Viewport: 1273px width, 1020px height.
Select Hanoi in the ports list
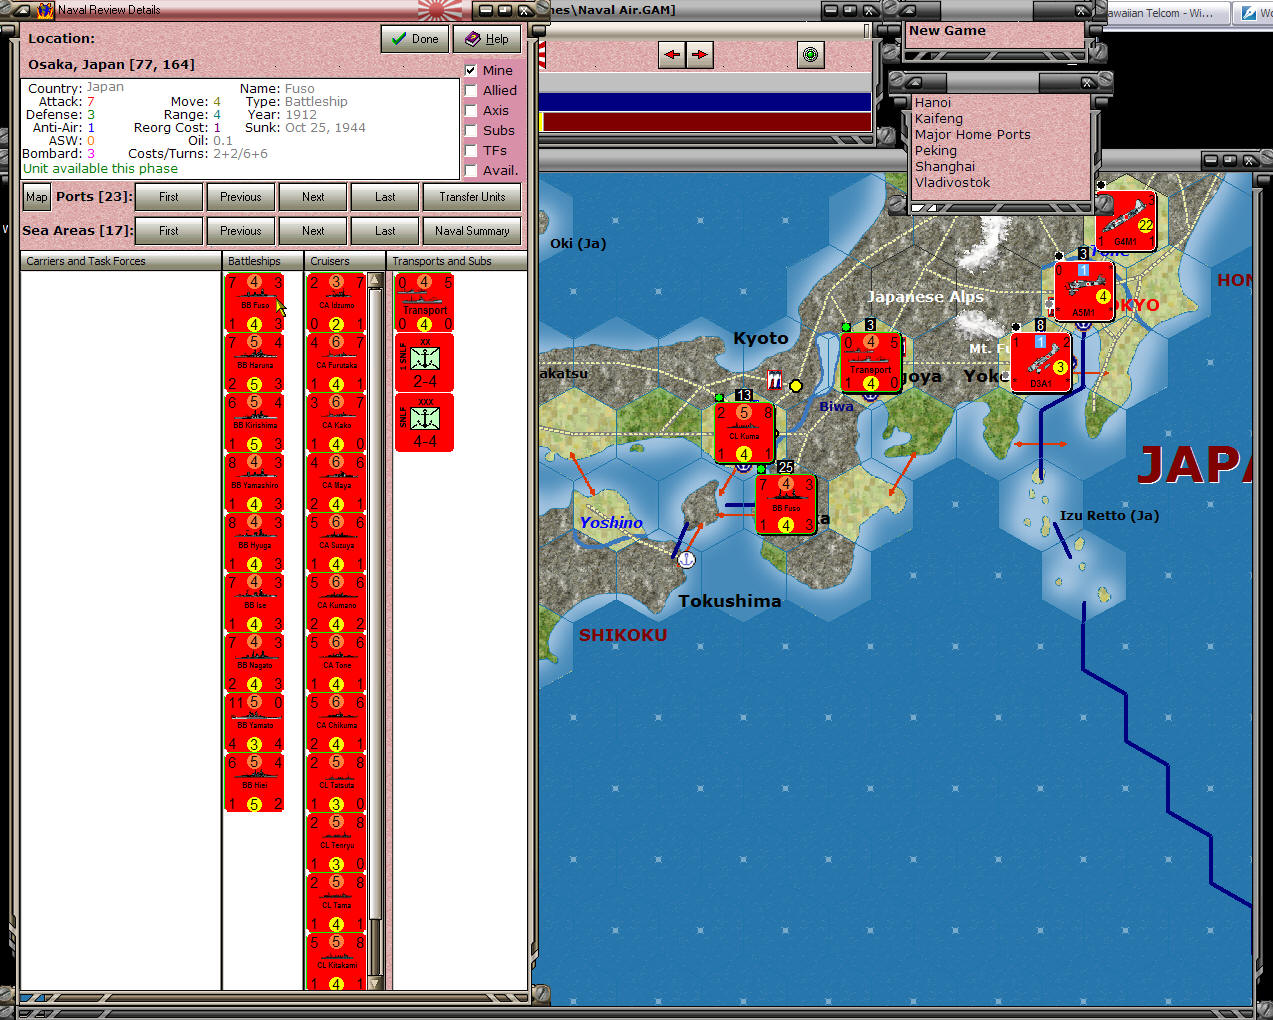point(933,103)
